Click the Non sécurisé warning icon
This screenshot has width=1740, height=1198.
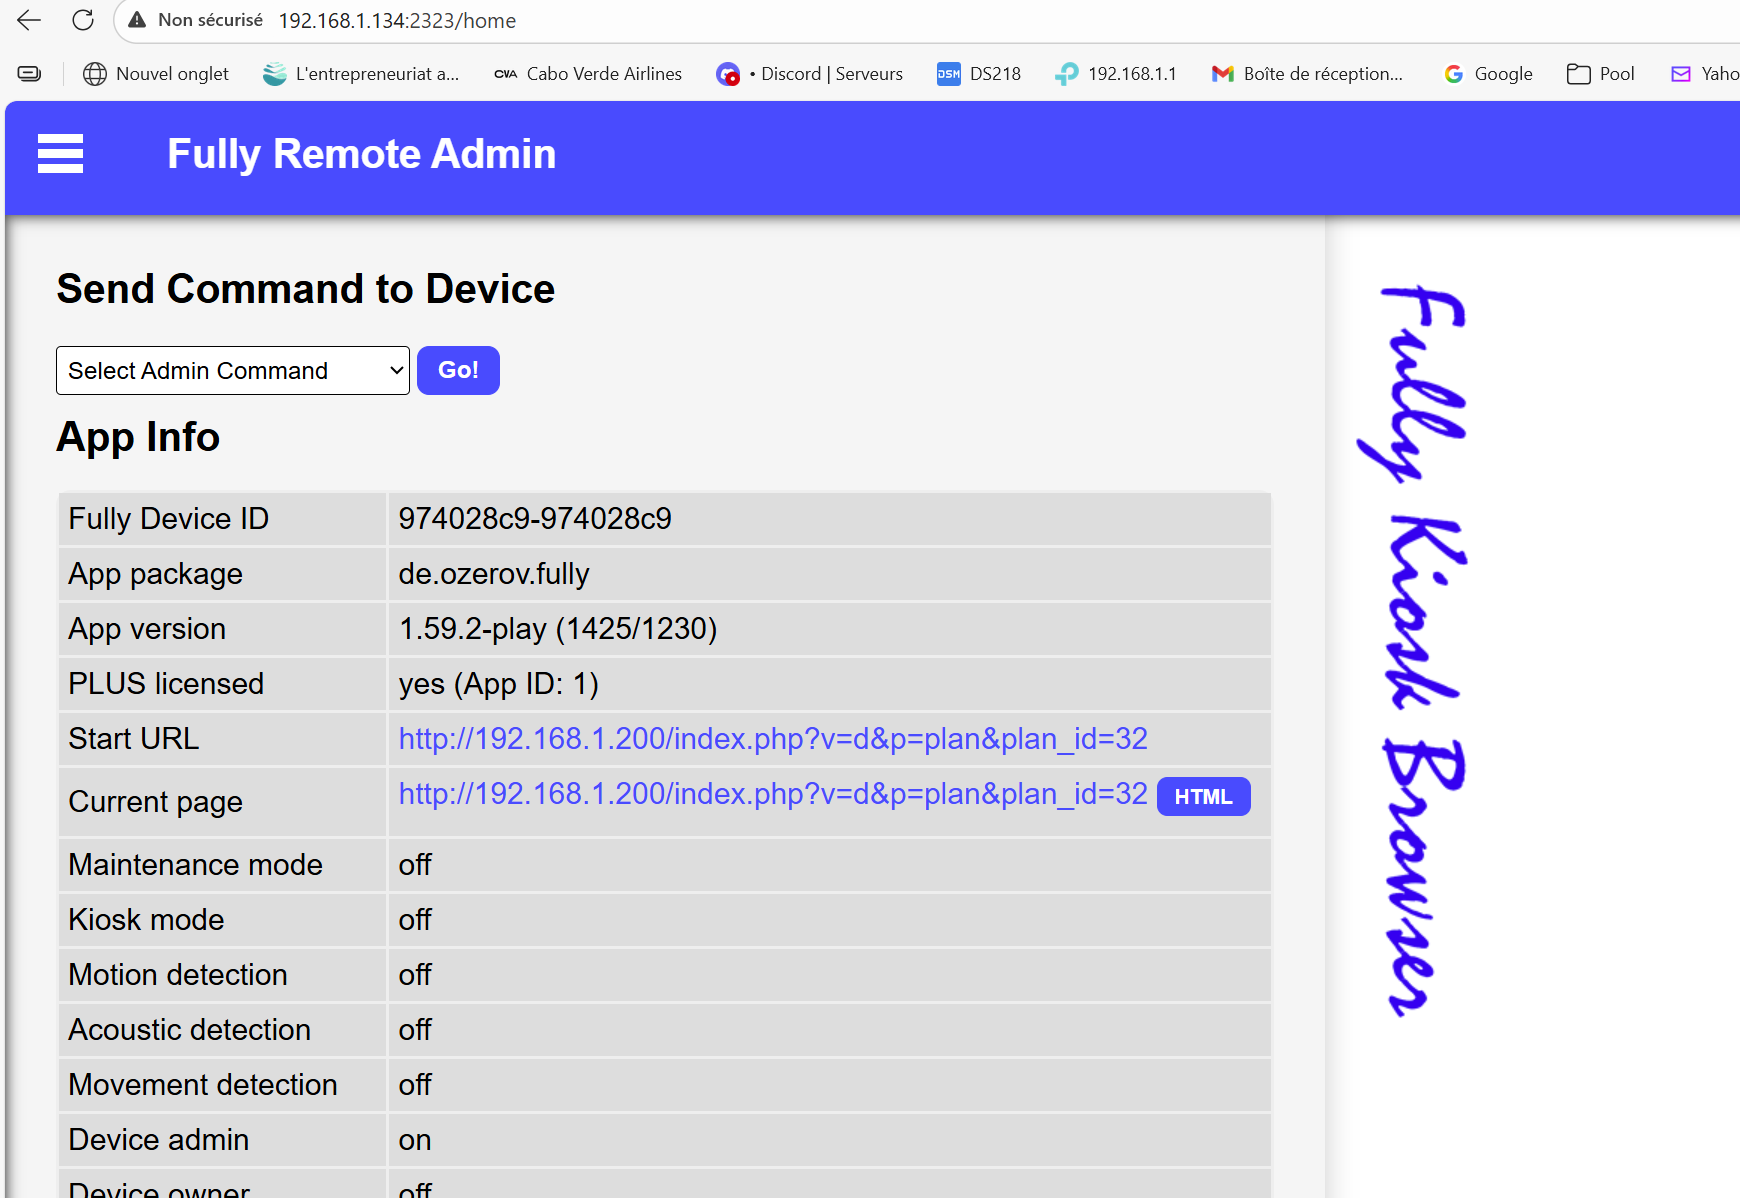tap(137, 20)
